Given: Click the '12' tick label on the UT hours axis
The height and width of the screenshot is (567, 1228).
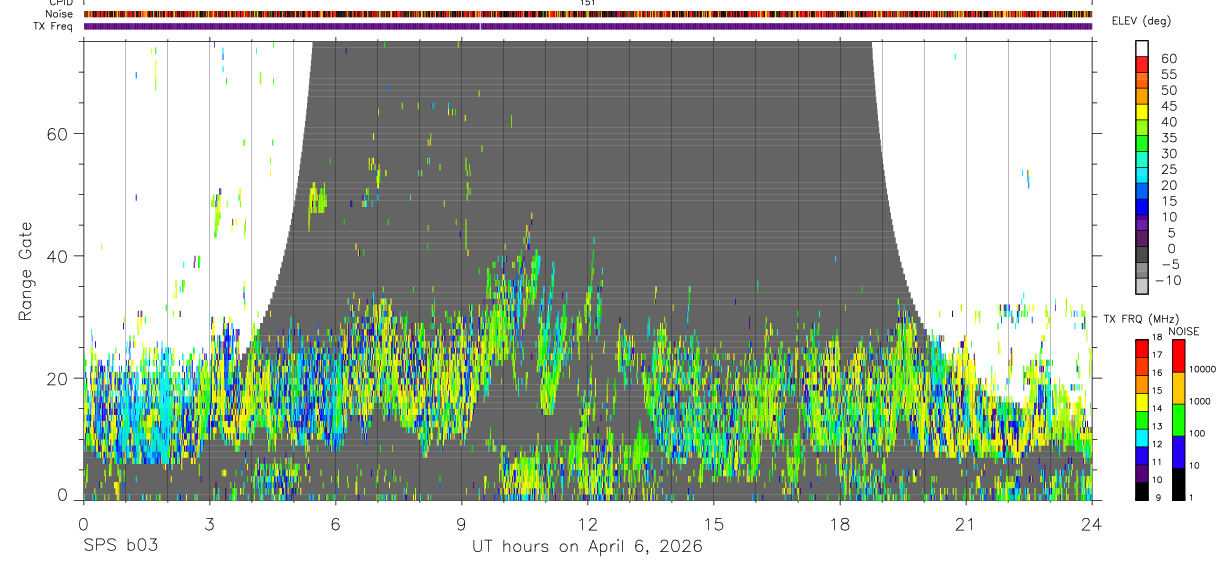Looking at the screenshot, I should pos(587,524).
